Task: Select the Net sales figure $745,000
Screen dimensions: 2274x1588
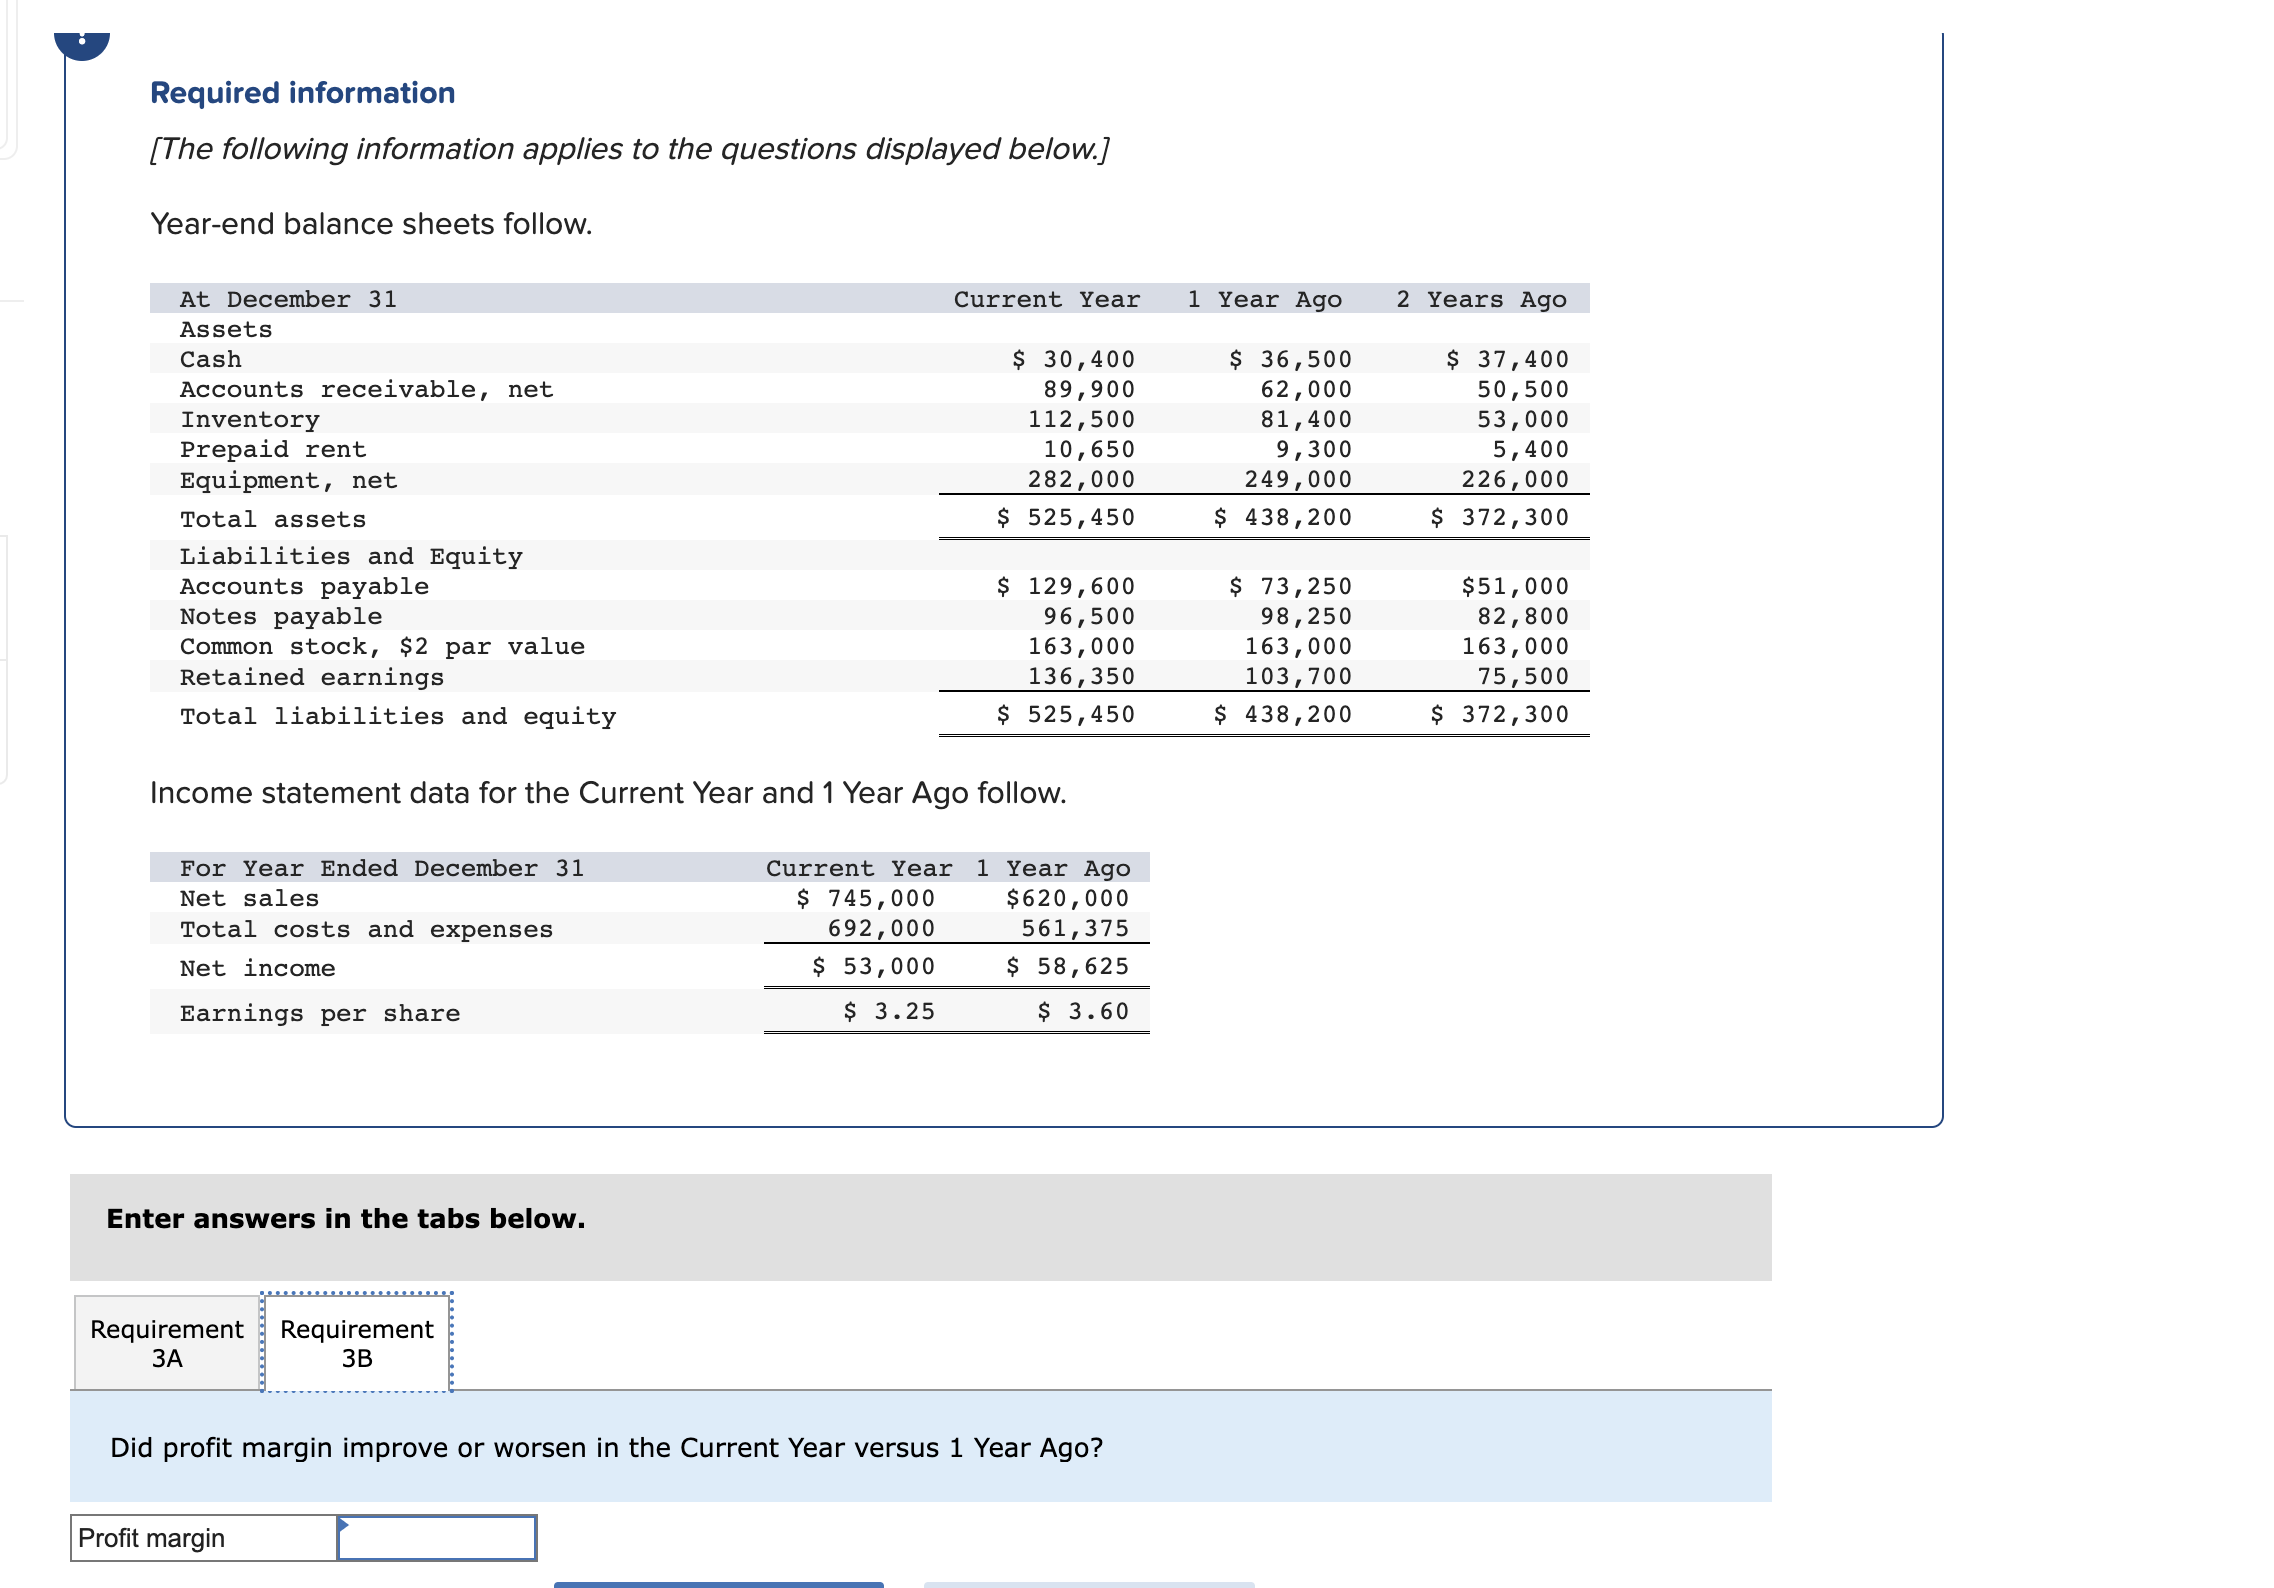Action: tap(866, 897)
